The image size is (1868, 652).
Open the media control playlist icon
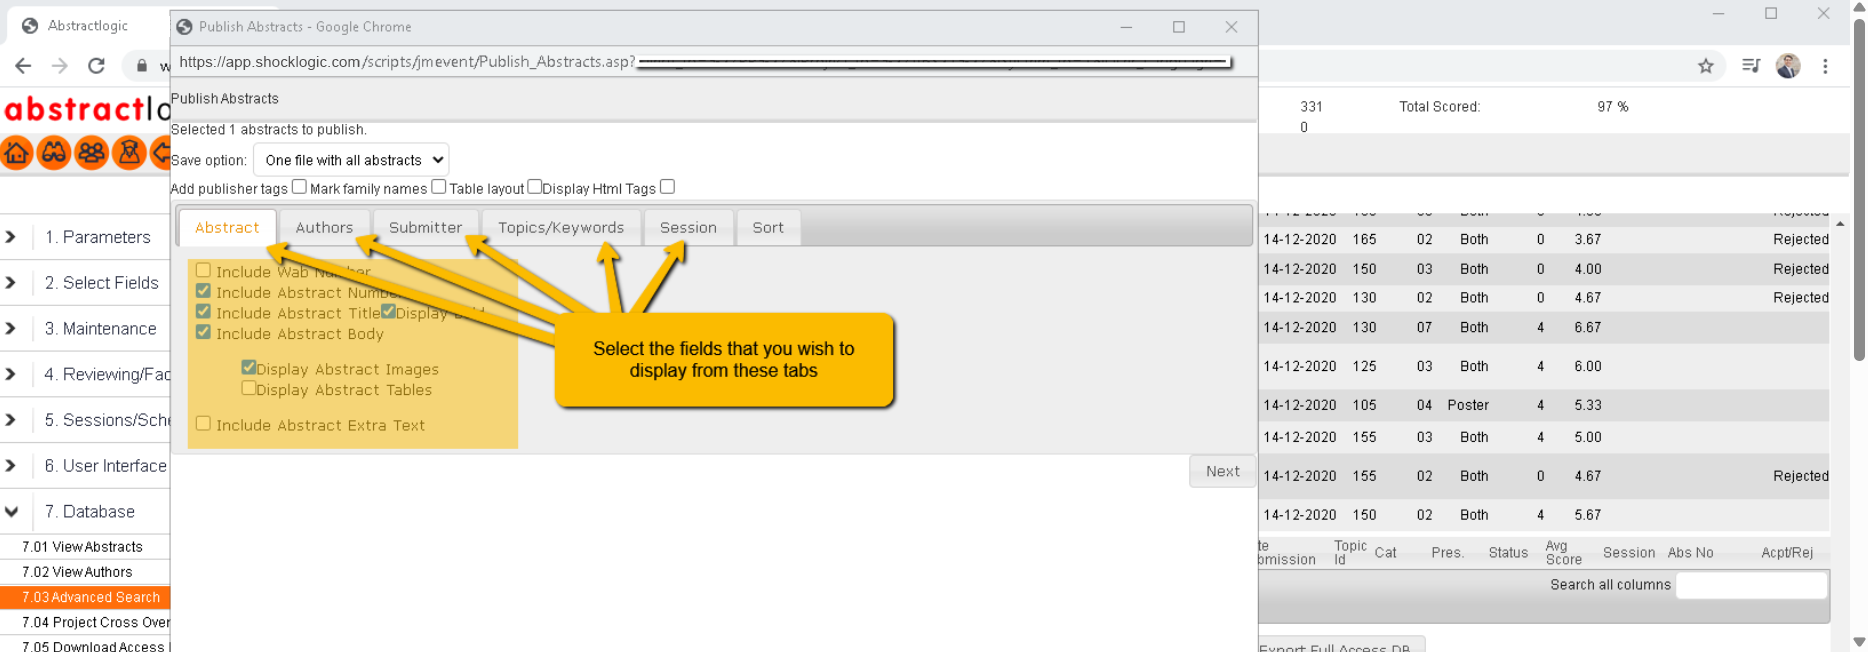point(1751,66)
